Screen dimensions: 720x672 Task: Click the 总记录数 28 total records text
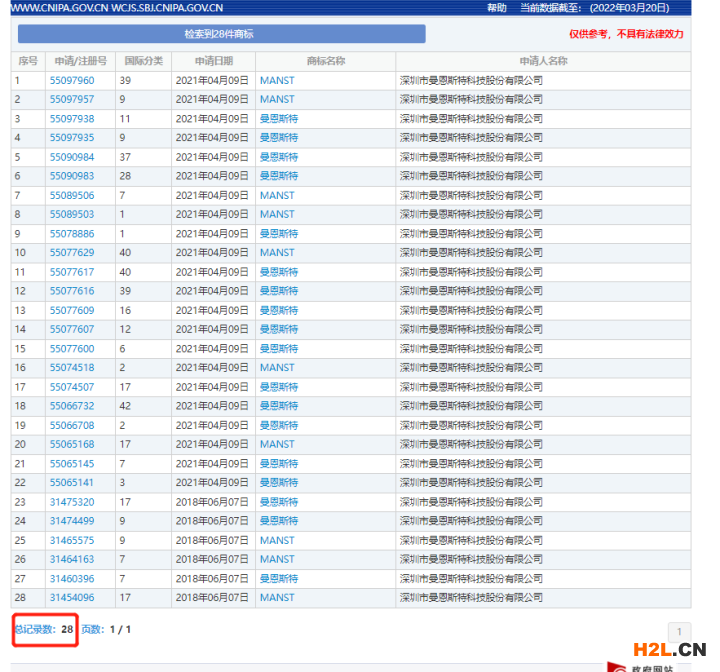pos(44,629)
